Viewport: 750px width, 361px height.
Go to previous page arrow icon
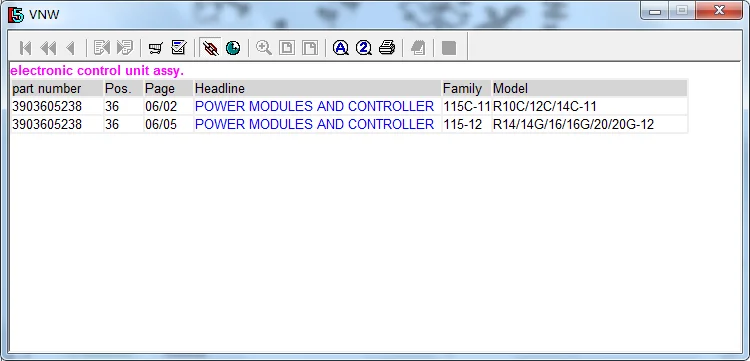(x=71, y=48)
